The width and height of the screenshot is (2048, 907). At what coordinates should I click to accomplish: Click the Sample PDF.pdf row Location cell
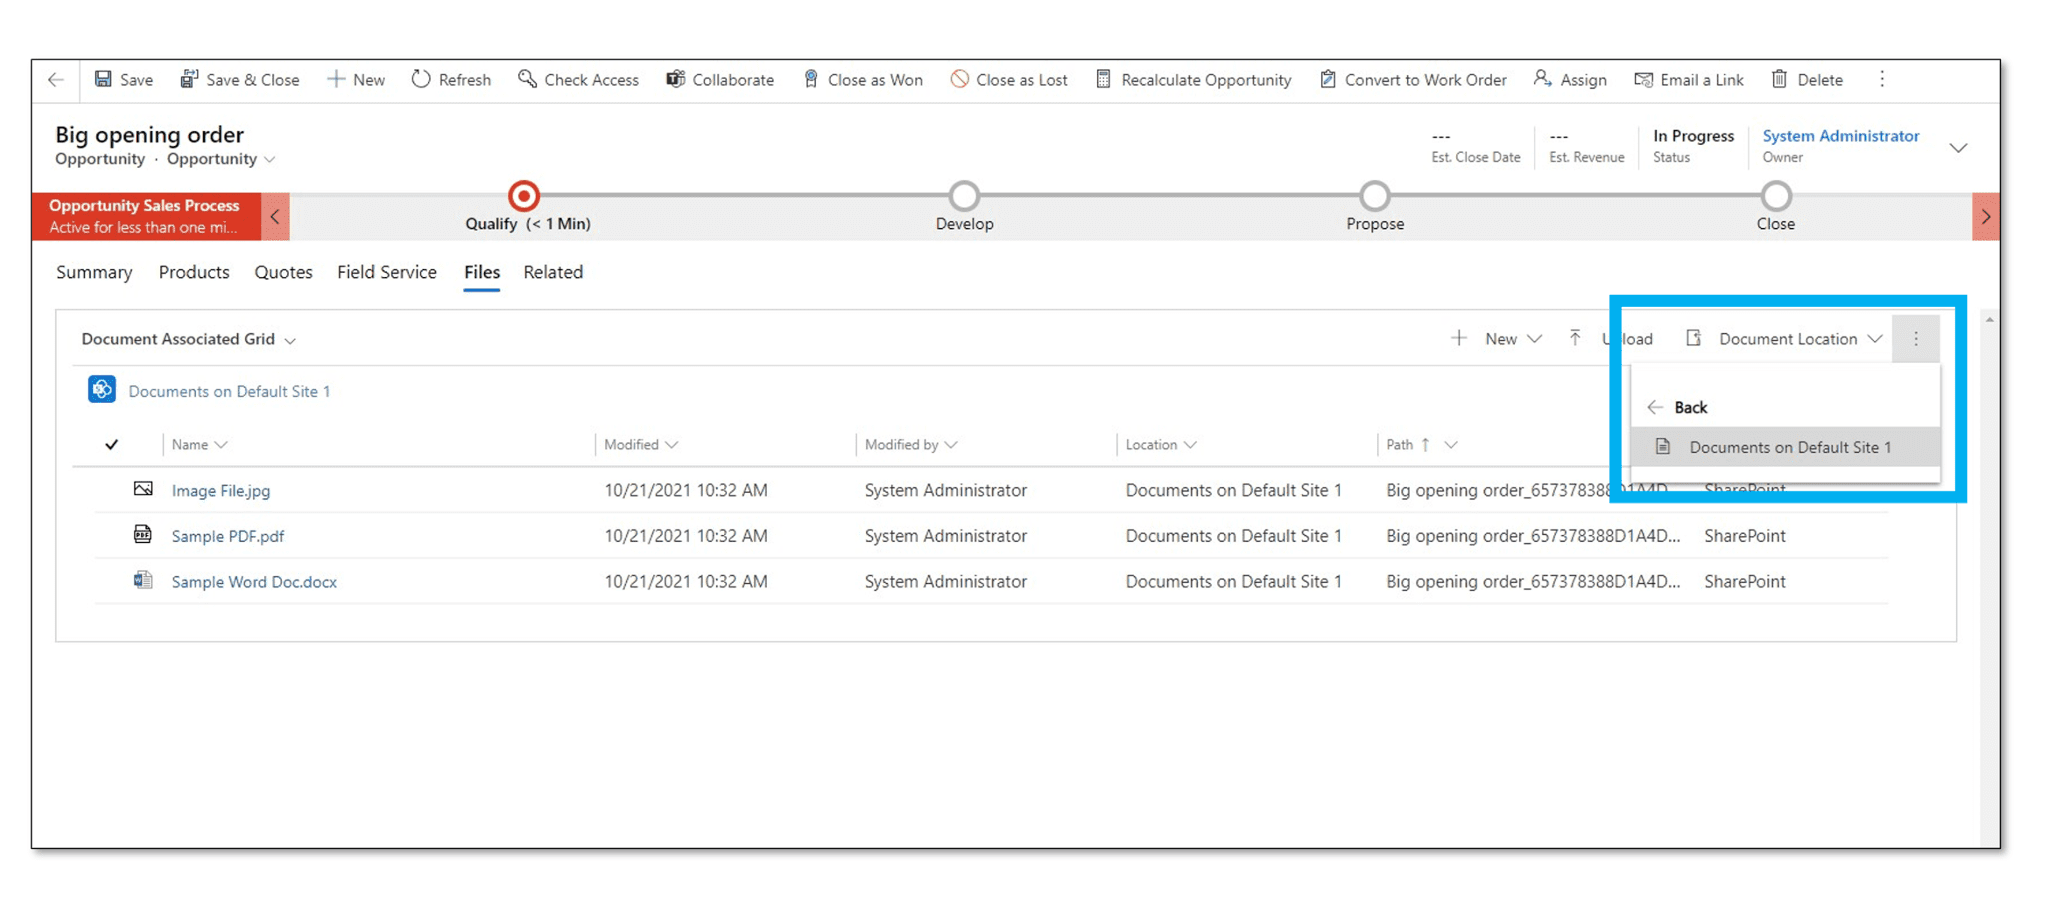1233,536
